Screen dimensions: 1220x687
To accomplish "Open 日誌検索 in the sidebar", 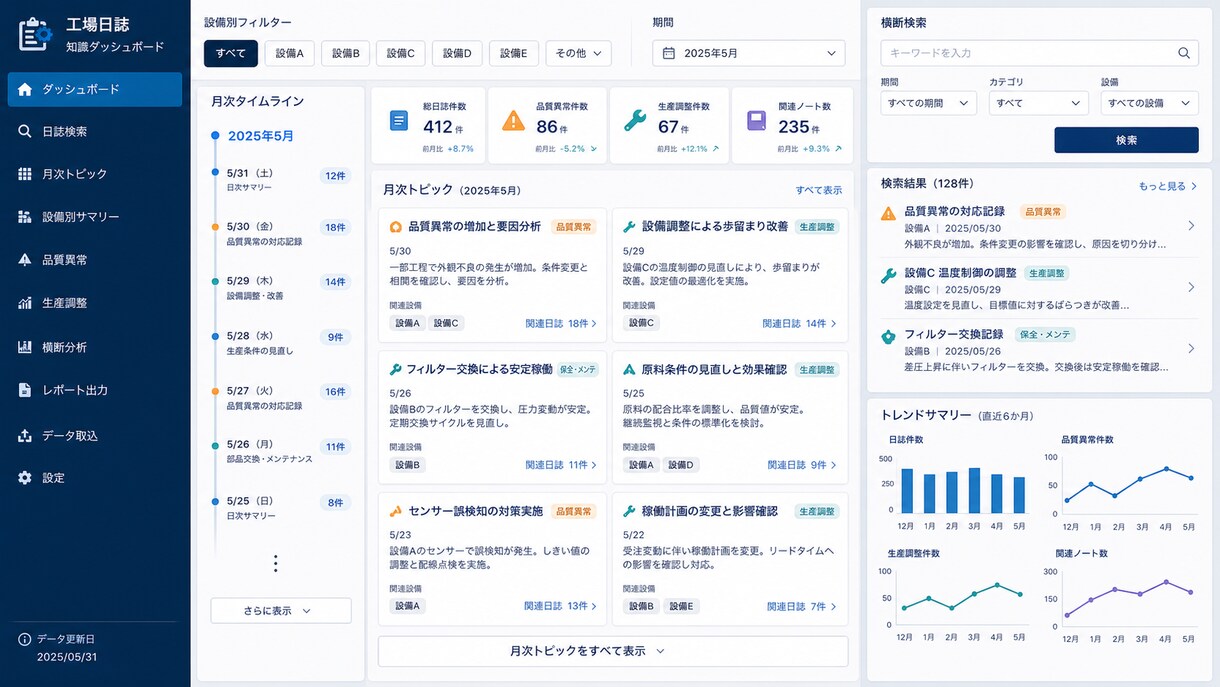I will pos(95,131).
